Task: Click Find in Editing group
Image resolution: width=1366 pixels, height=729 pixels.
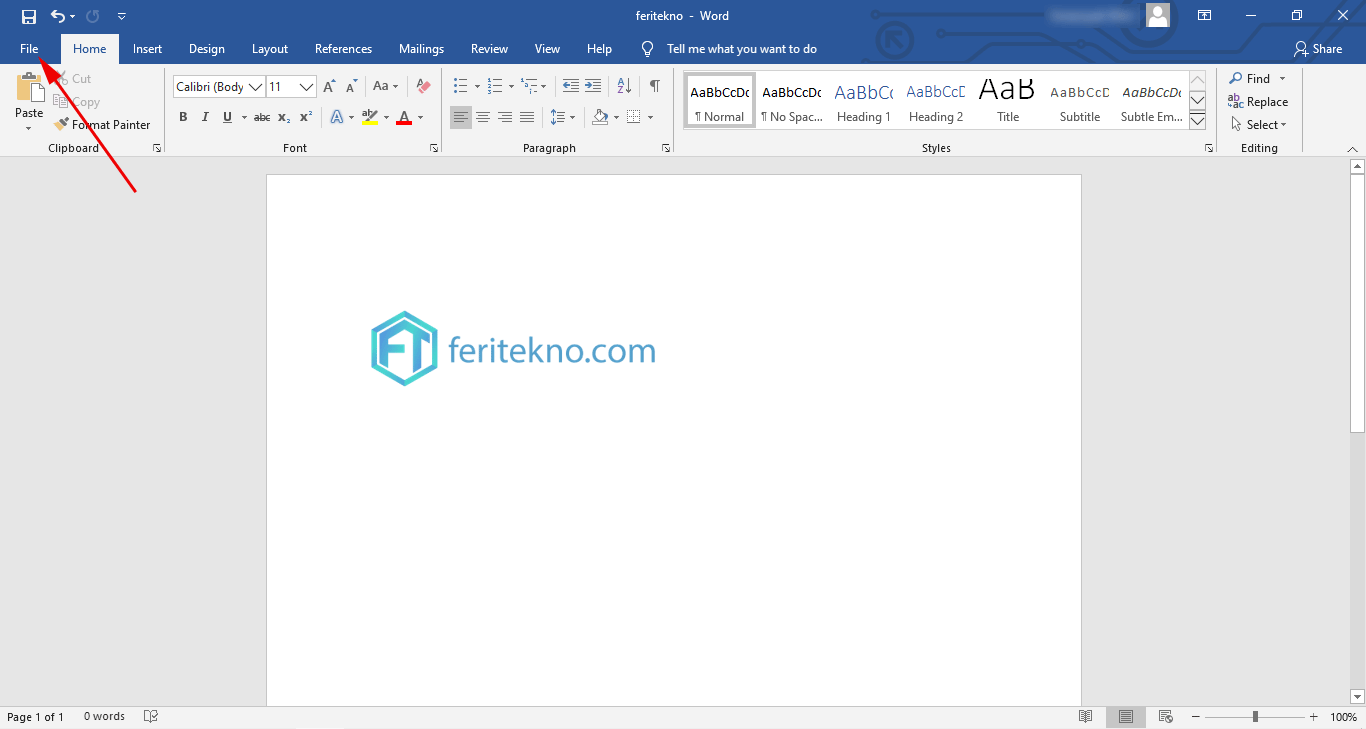Action: [x=1250, y=79]
